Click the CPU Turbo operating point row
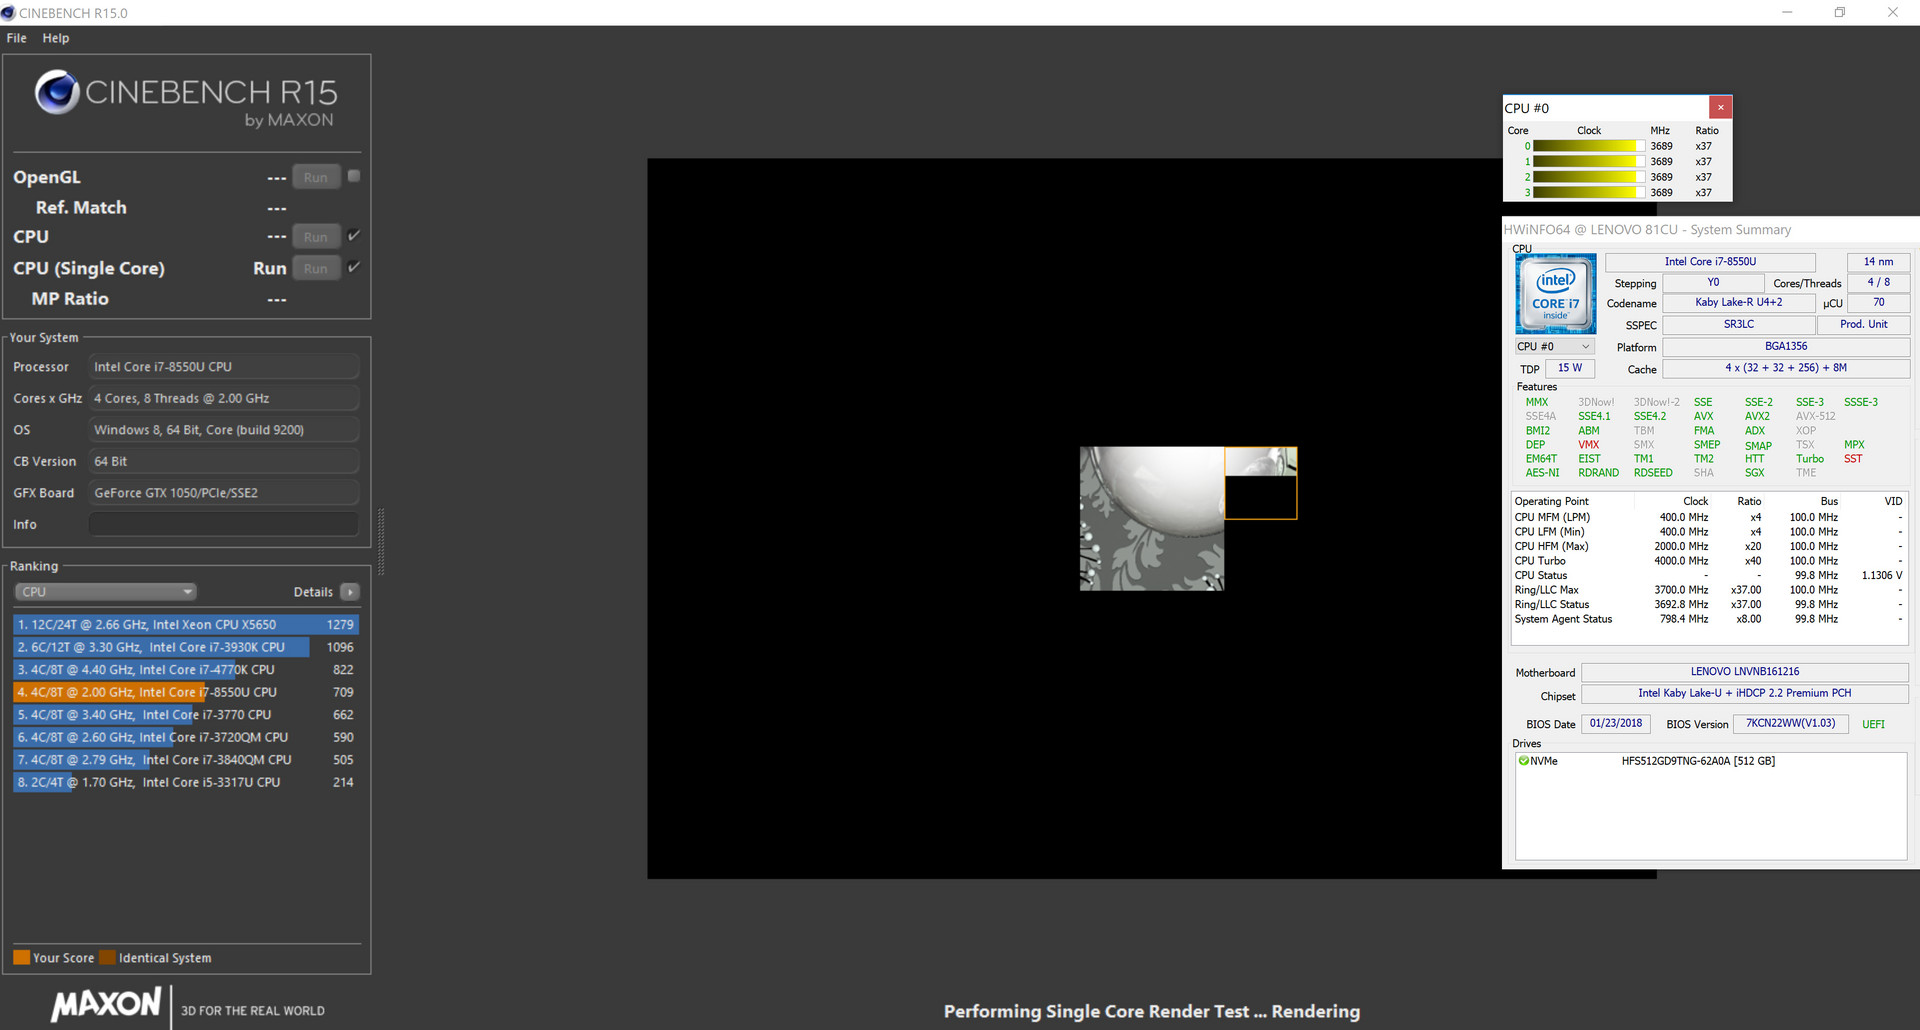This screenshot has width=1920, height=1030. [x=1708, y=561]
